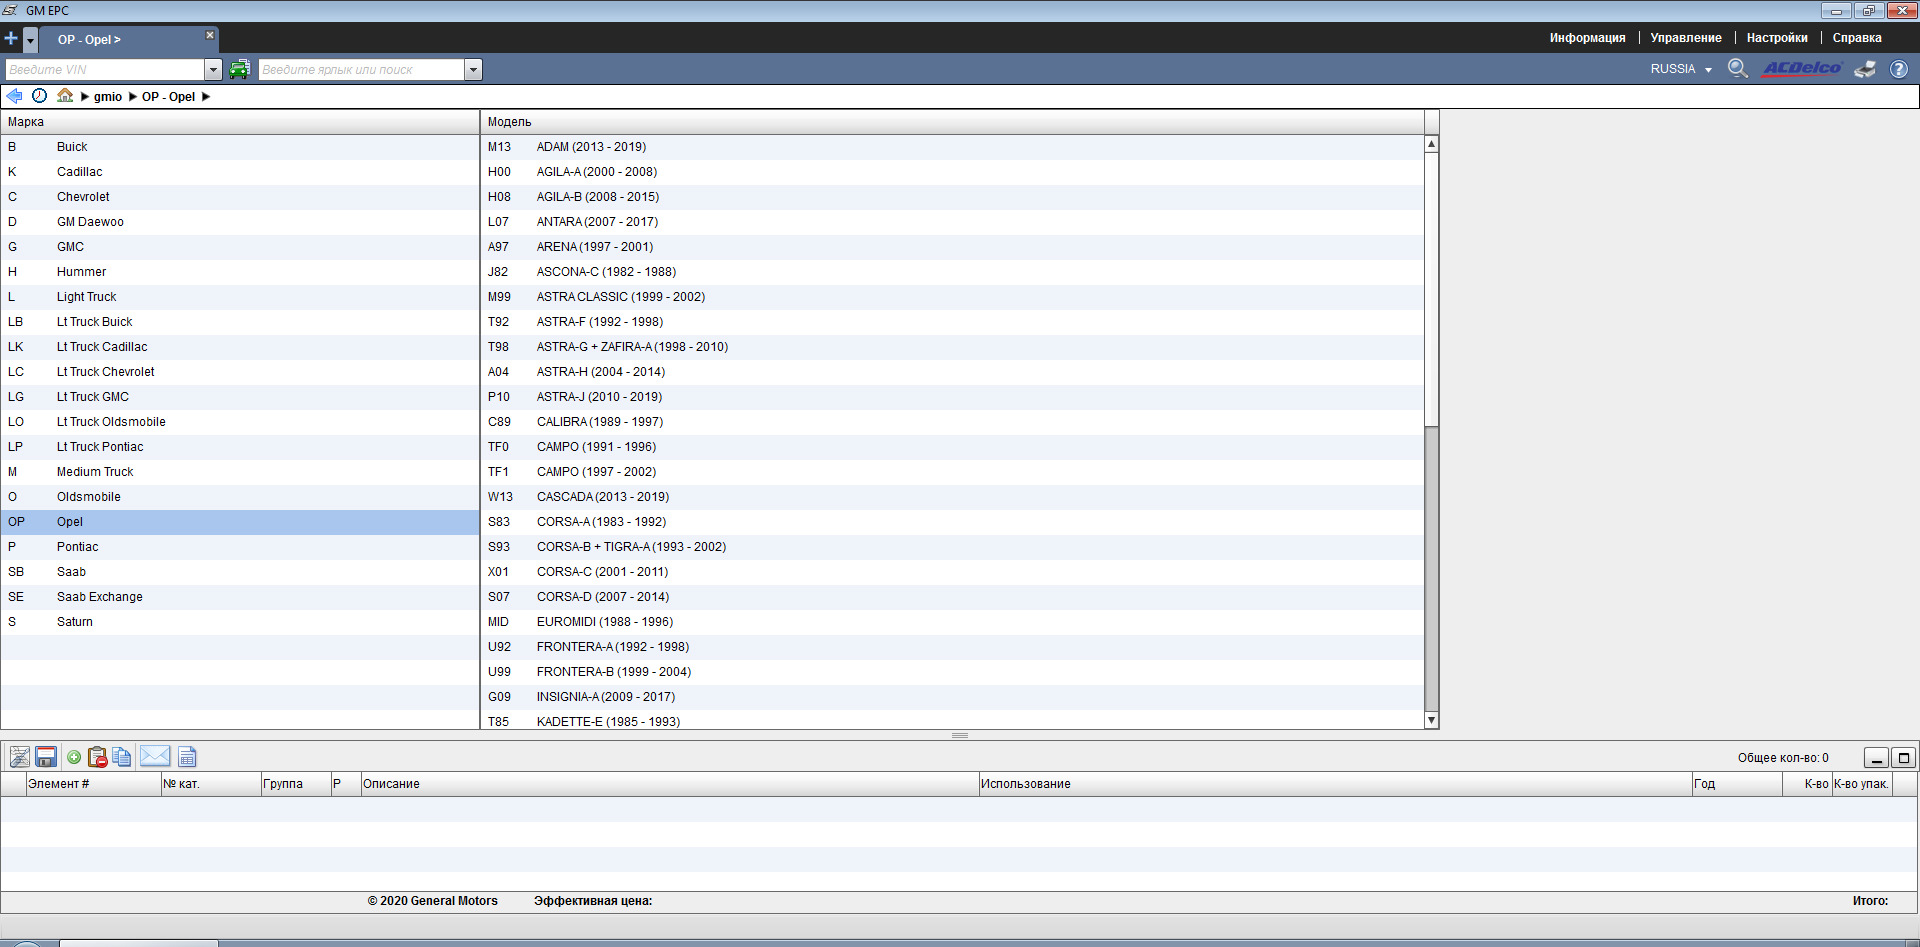Click the save floppy disk icon
Screen dimensions: 1920x947
coord(46,757)
